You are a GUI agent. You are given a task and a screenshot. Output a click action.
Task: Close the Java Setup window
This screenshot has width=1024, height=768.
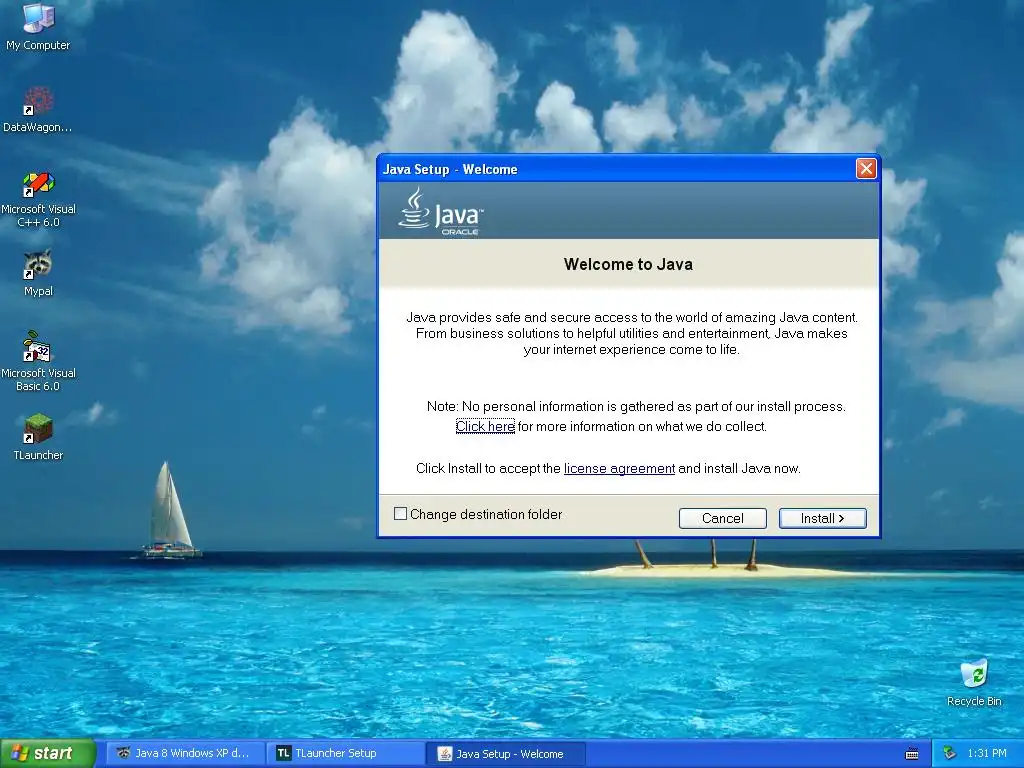coord(866,169)
